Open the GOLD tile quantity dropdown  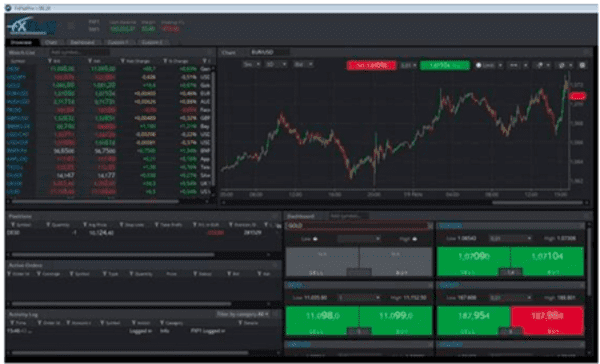[x=359, y=239]
